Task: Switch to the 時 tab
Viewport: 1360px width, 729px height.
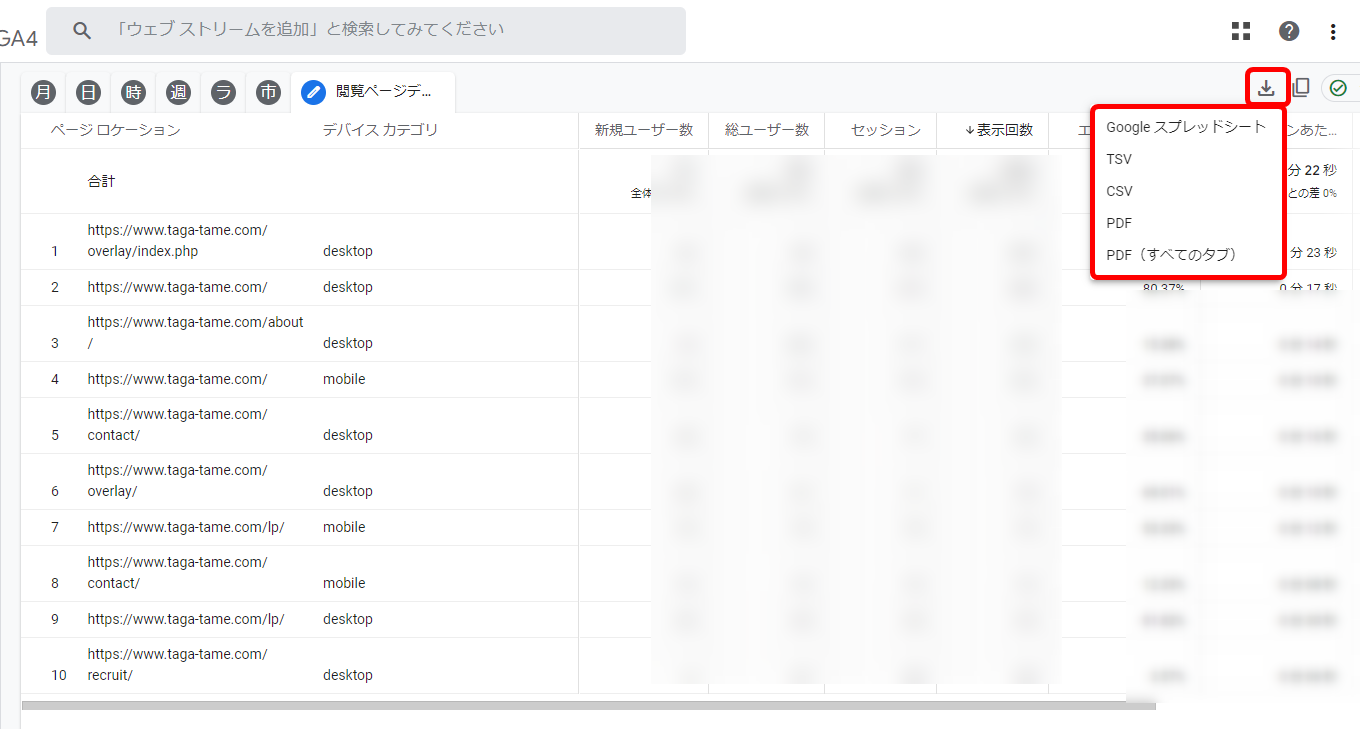Action: coord(134,92)
